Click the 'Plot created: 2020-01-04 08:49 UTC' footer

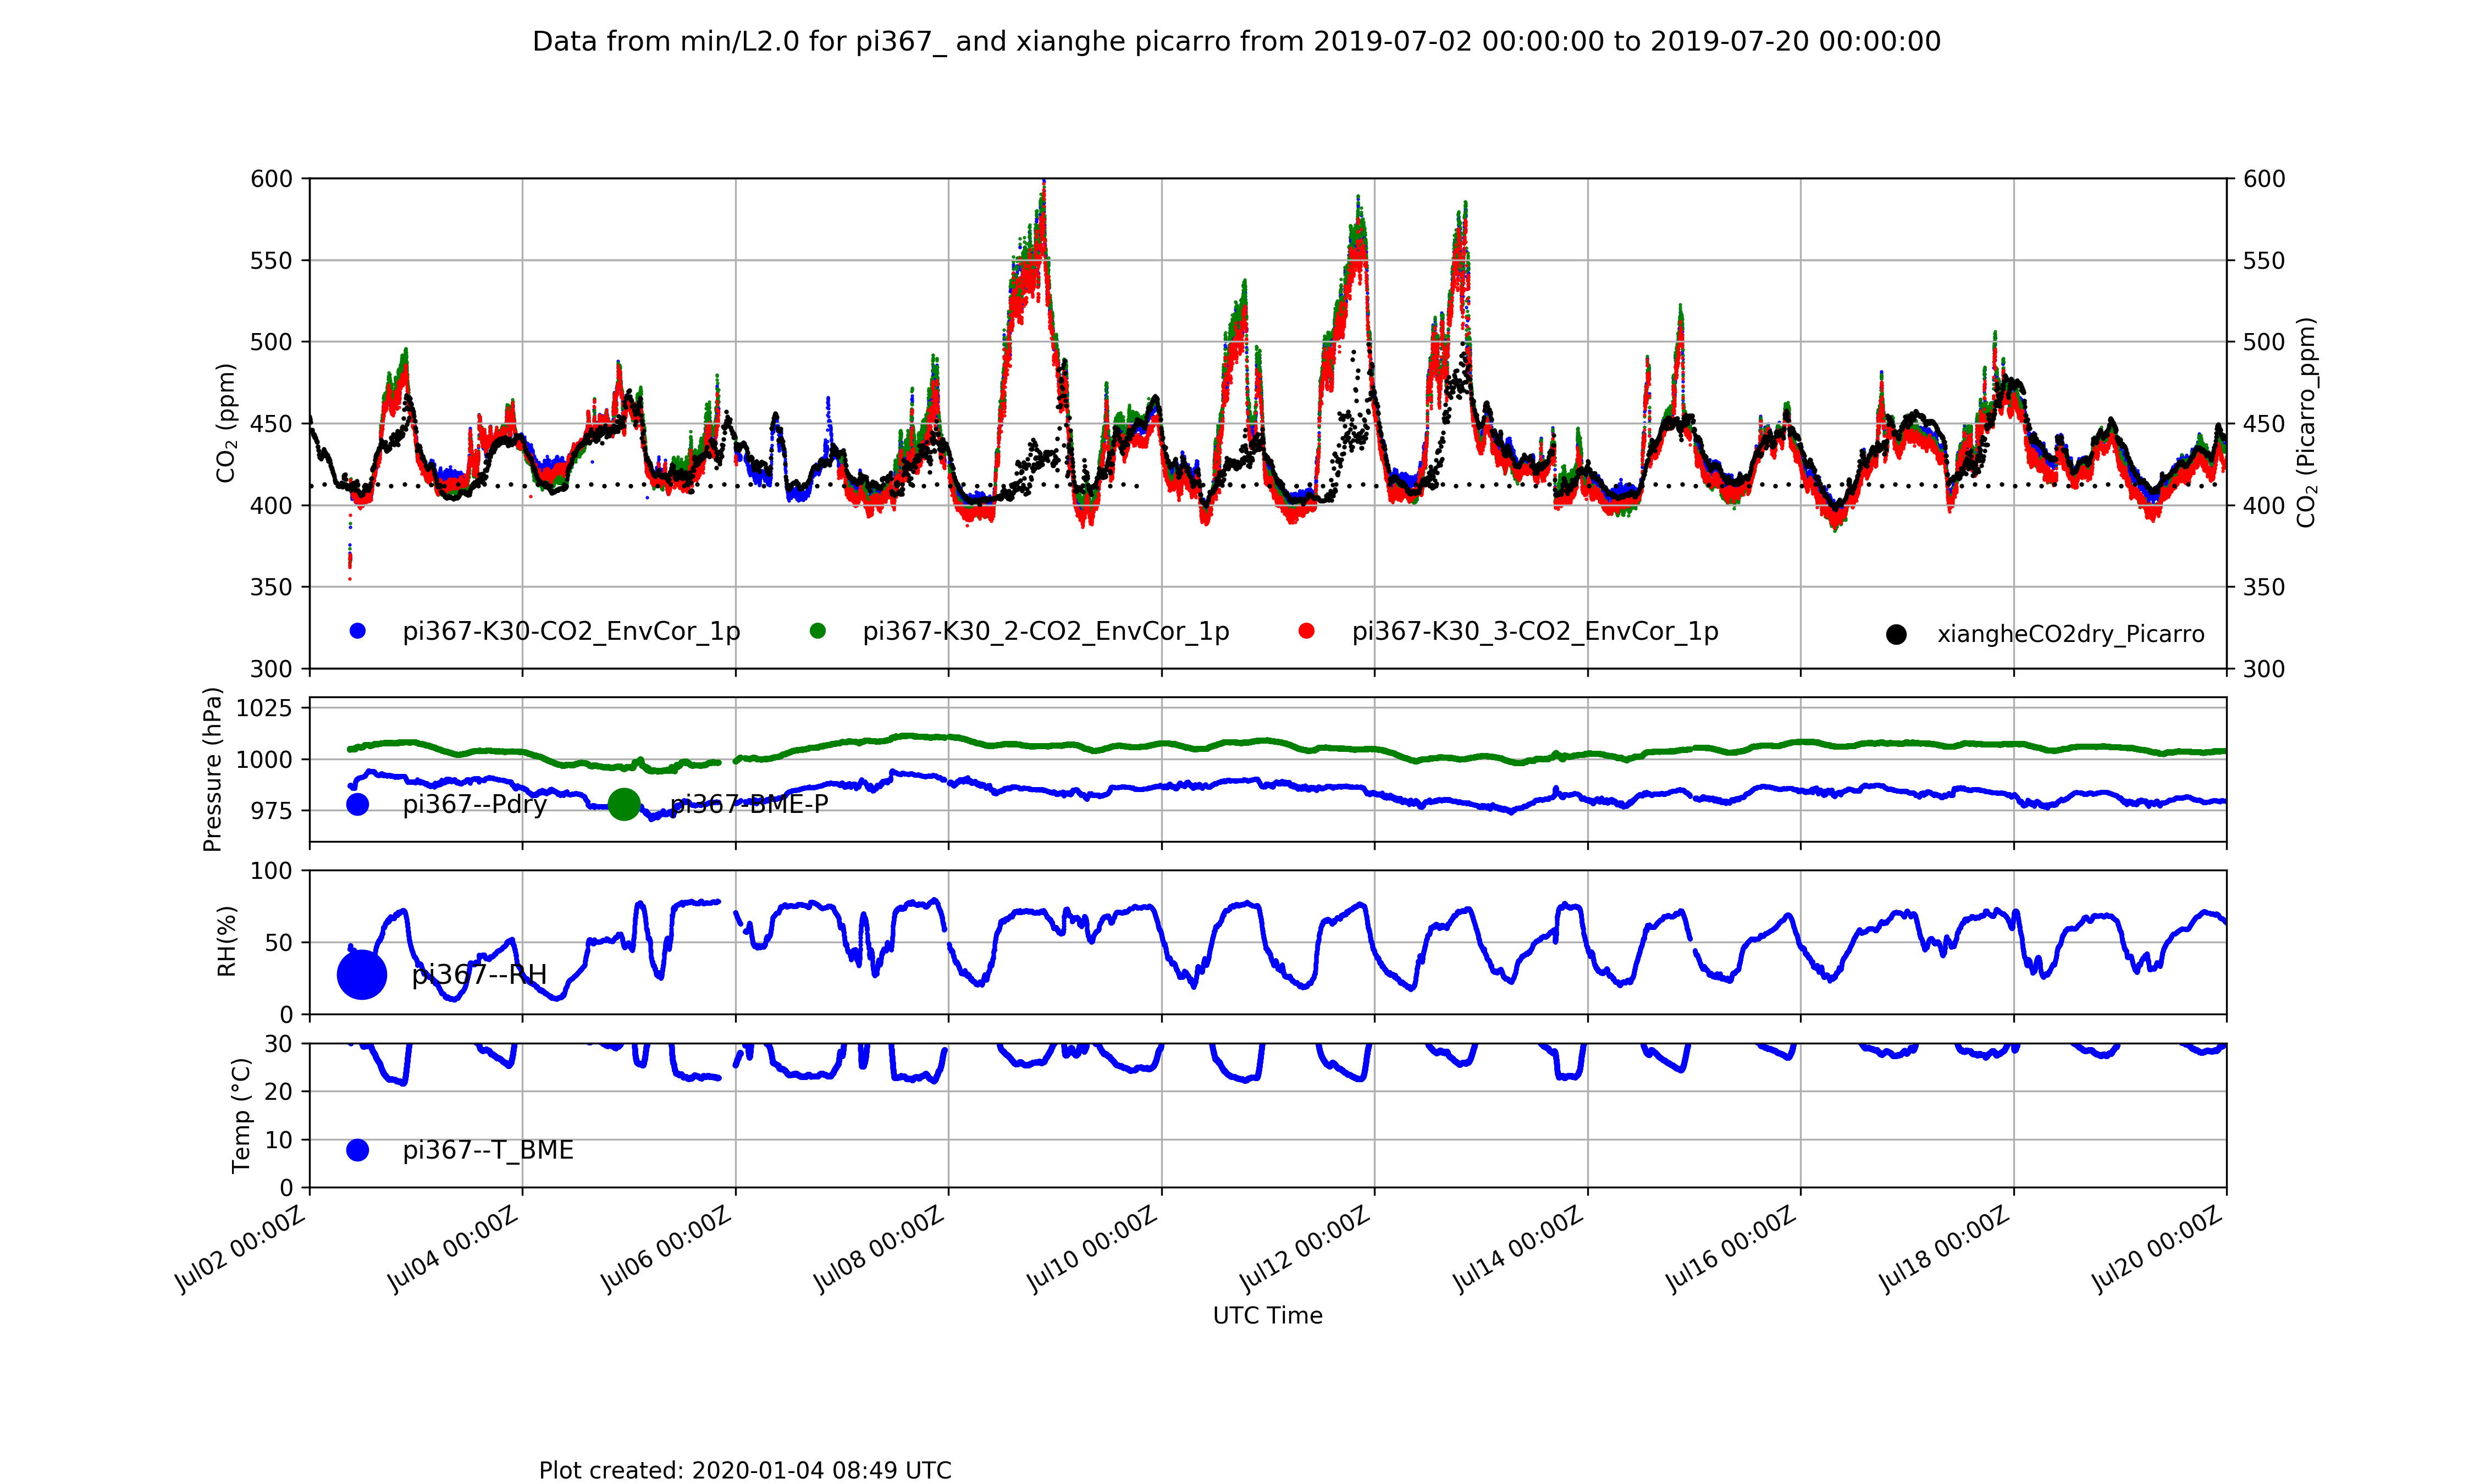click(x=745, y=1470)
